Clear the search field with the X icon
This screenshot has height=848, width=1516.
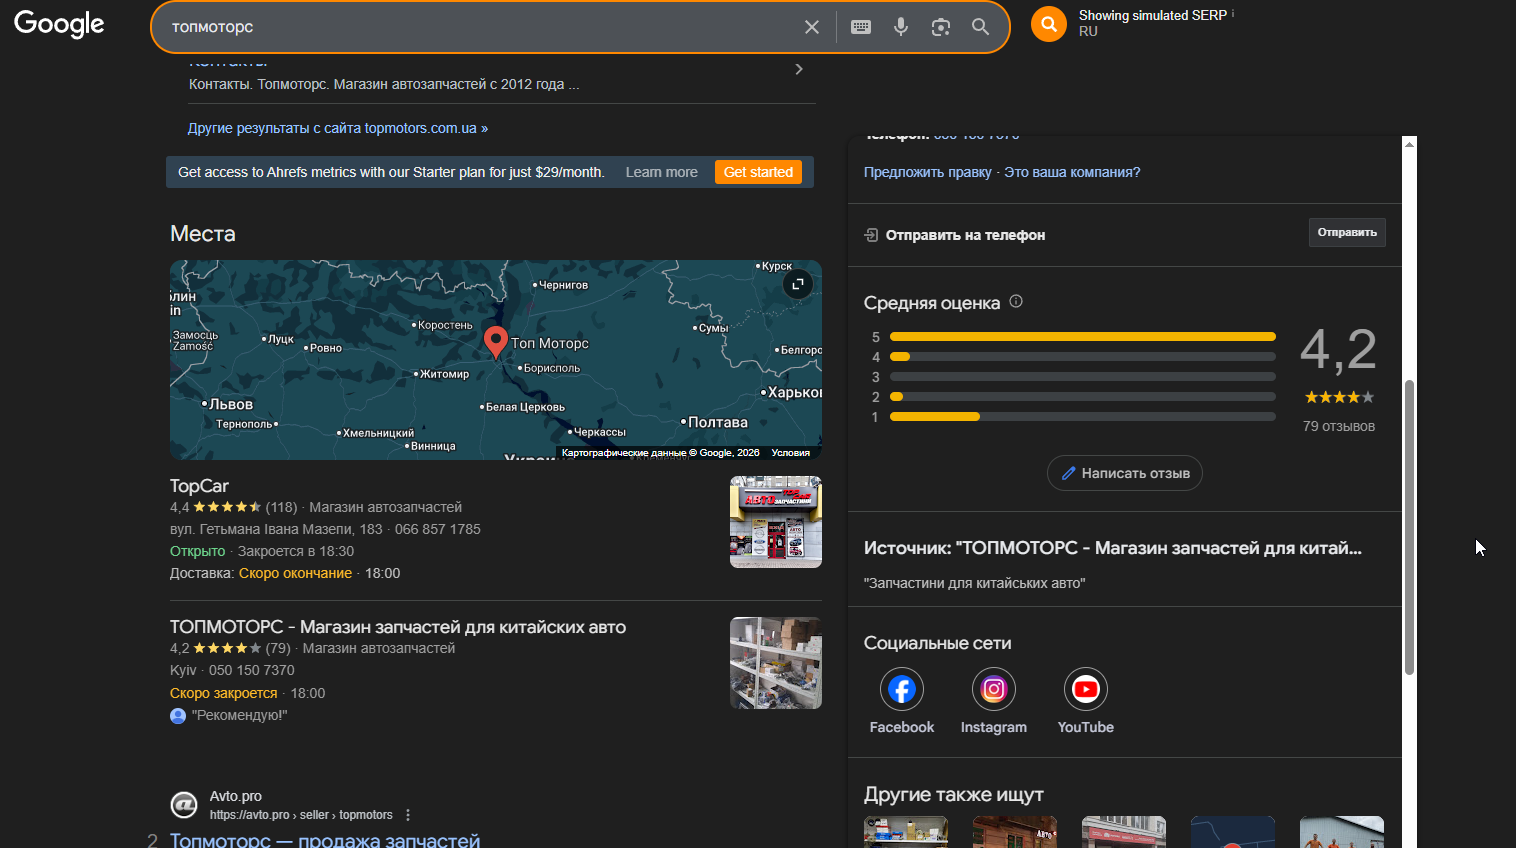[x=812, y=27]
